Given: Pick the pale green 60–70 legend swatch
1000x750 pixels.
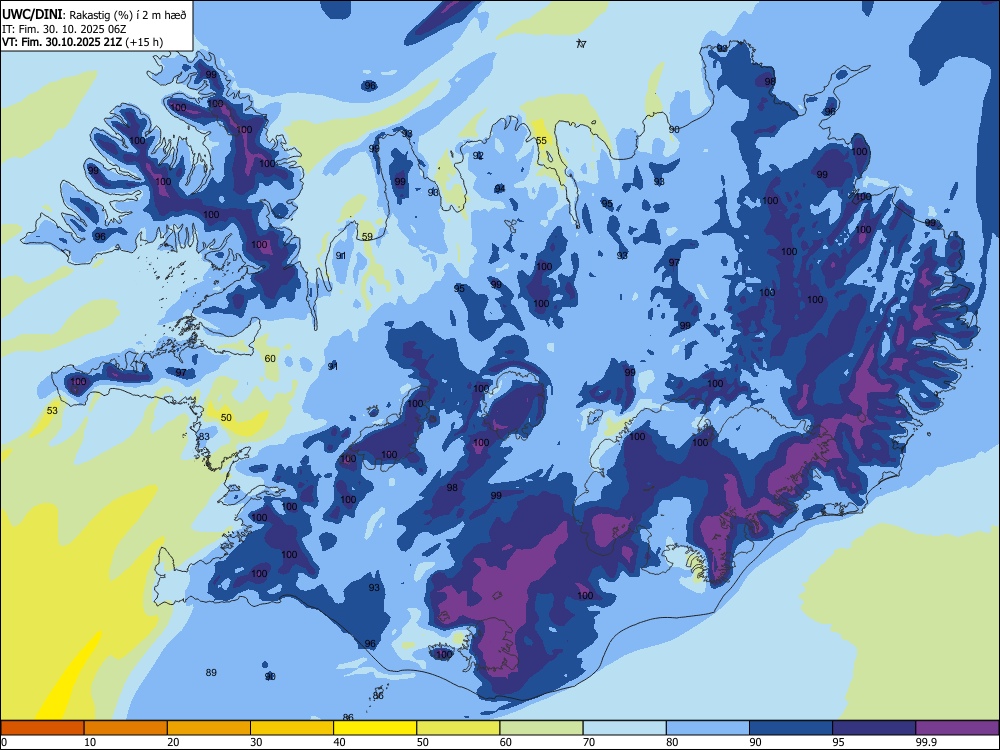Looking at the screenshot, I should click(541, 728).
